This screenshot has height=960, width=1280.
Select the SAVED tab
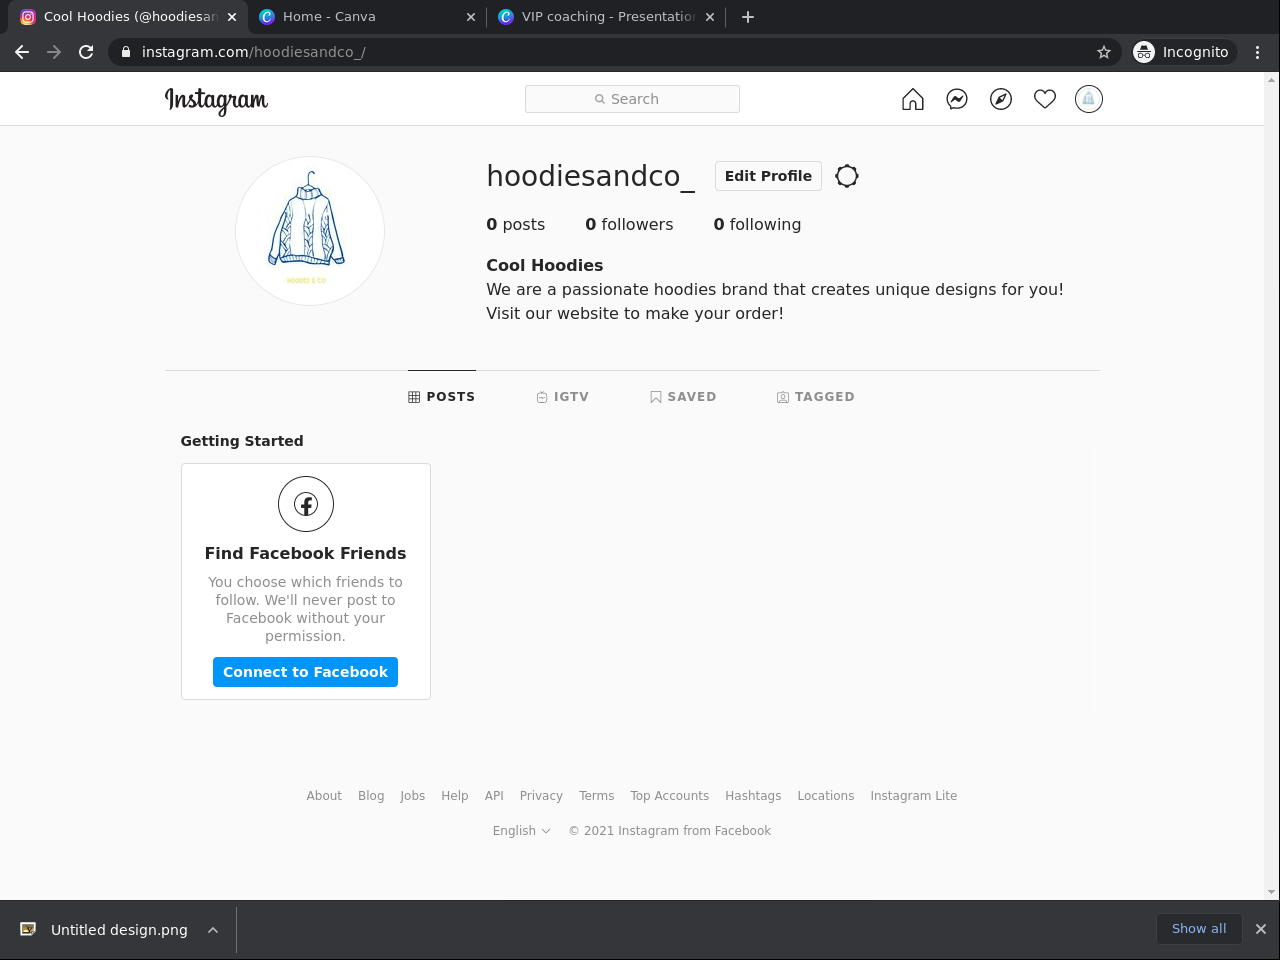tap(683, 397)
